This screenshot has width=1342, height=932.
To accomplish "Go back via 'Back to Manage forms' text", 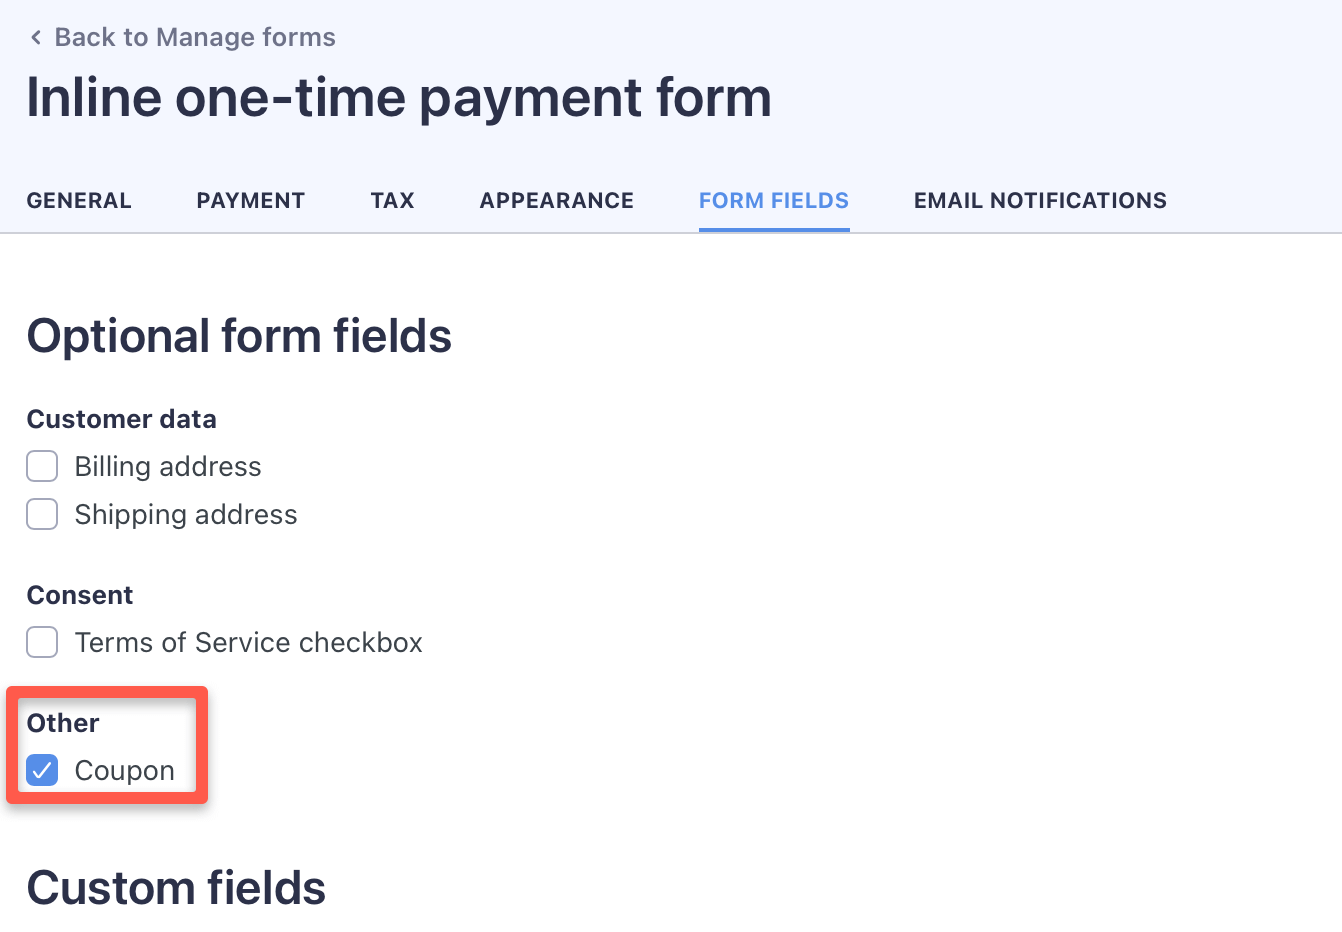I will pos(195,38).
